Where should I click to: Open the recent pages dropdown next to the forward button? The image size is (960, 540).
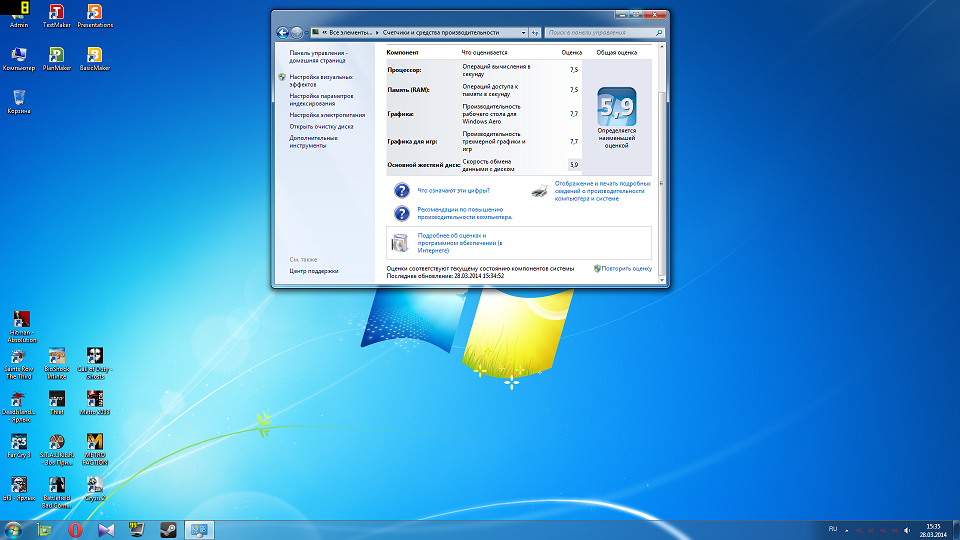306,33
